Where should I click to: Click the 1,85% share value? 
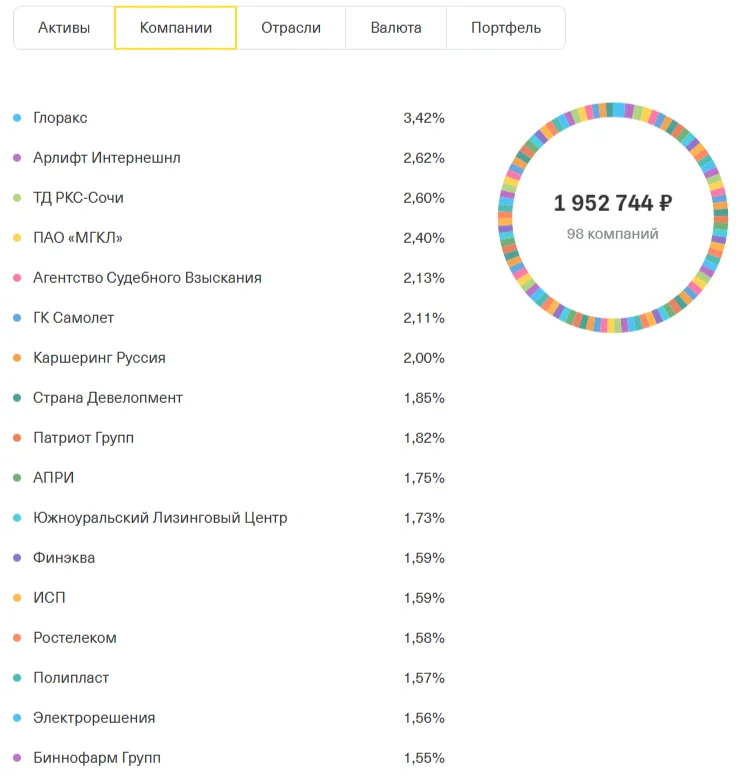click(x=424, y=397)
